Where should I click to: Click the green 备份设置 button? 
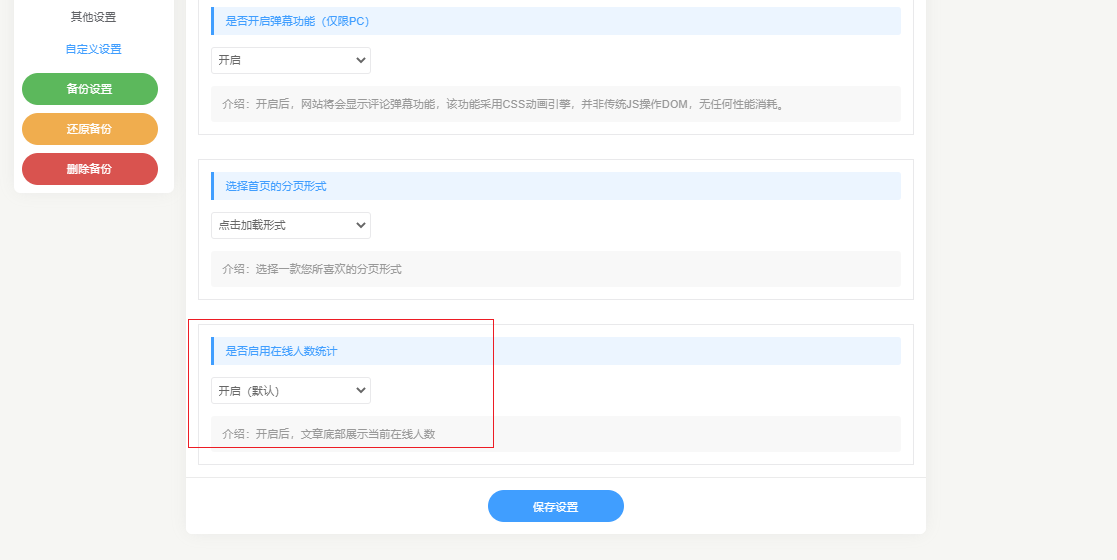click(x=90, y=89)
